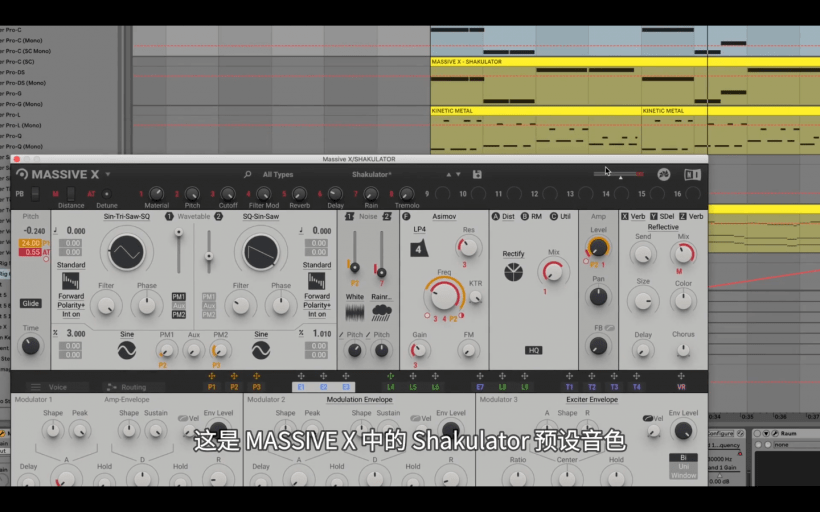Enable Aux routing on oscillator 2
820x512 pixels.
pyautogui.click(x=209, y=305)
